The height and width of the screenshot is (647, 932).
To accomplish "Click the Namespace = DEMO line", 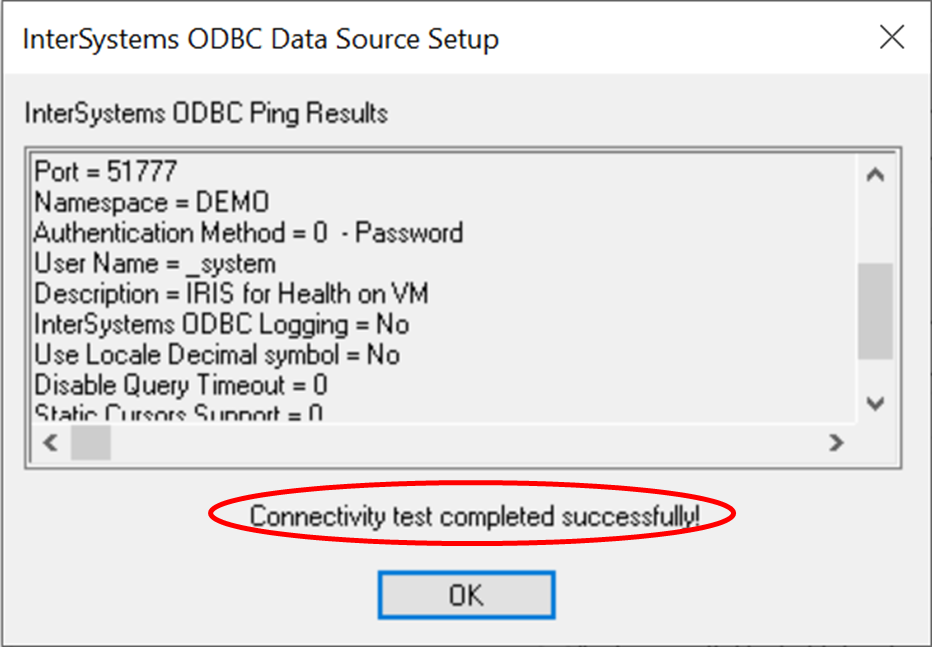I will coord(152,202).
